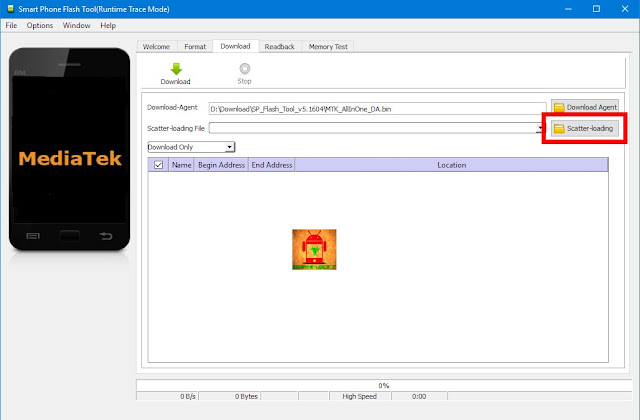Screen dimensions: 640x420
Task: Switch to the Welcome tab
Action: [x=156, y=47]
